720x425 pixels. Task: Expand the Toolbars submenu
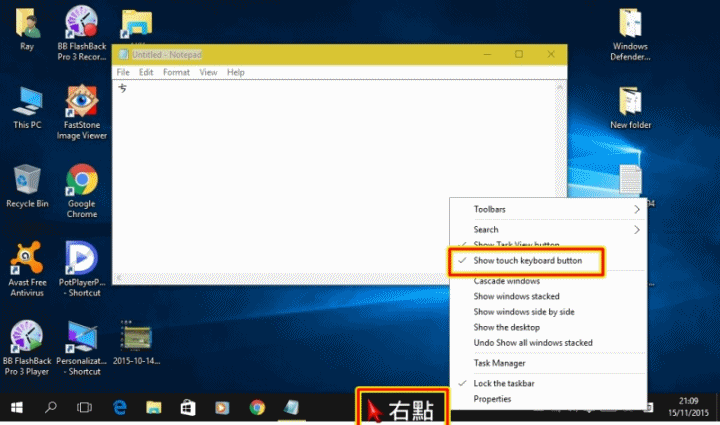[x=548, y=209]
